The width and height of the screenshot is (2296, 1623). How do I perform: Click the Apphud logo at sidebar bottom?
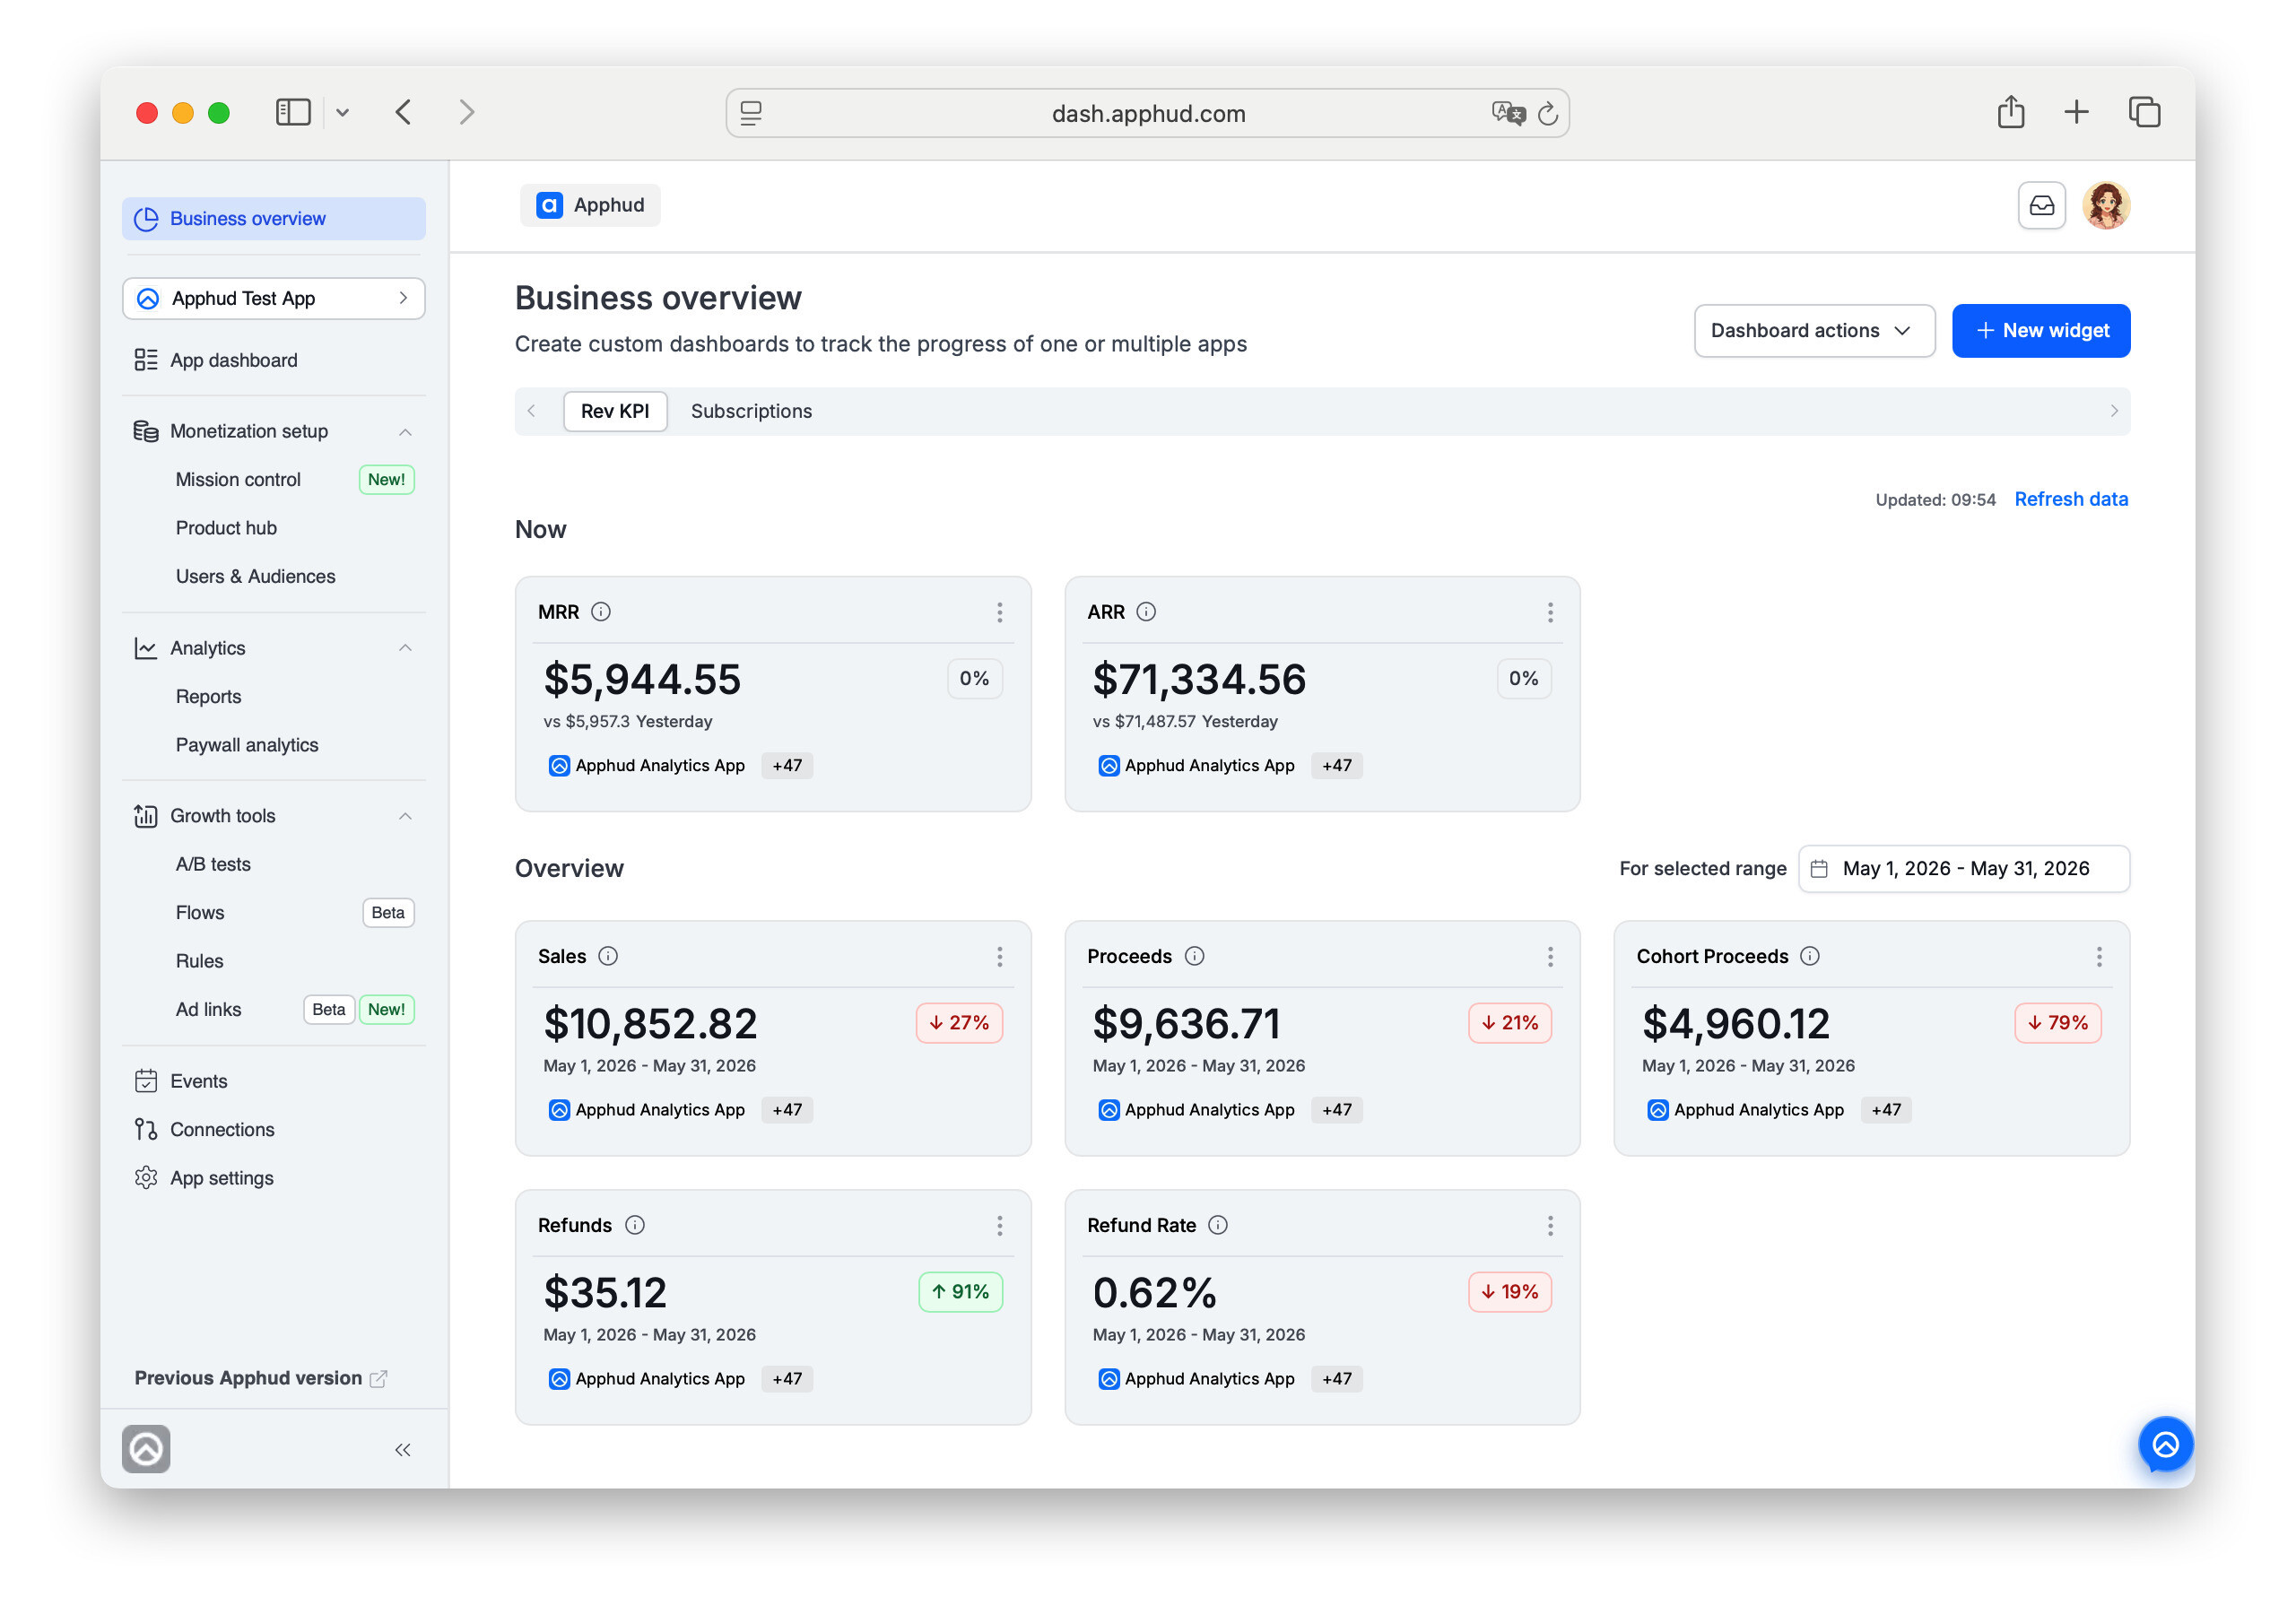click(x=146, y=1449)
